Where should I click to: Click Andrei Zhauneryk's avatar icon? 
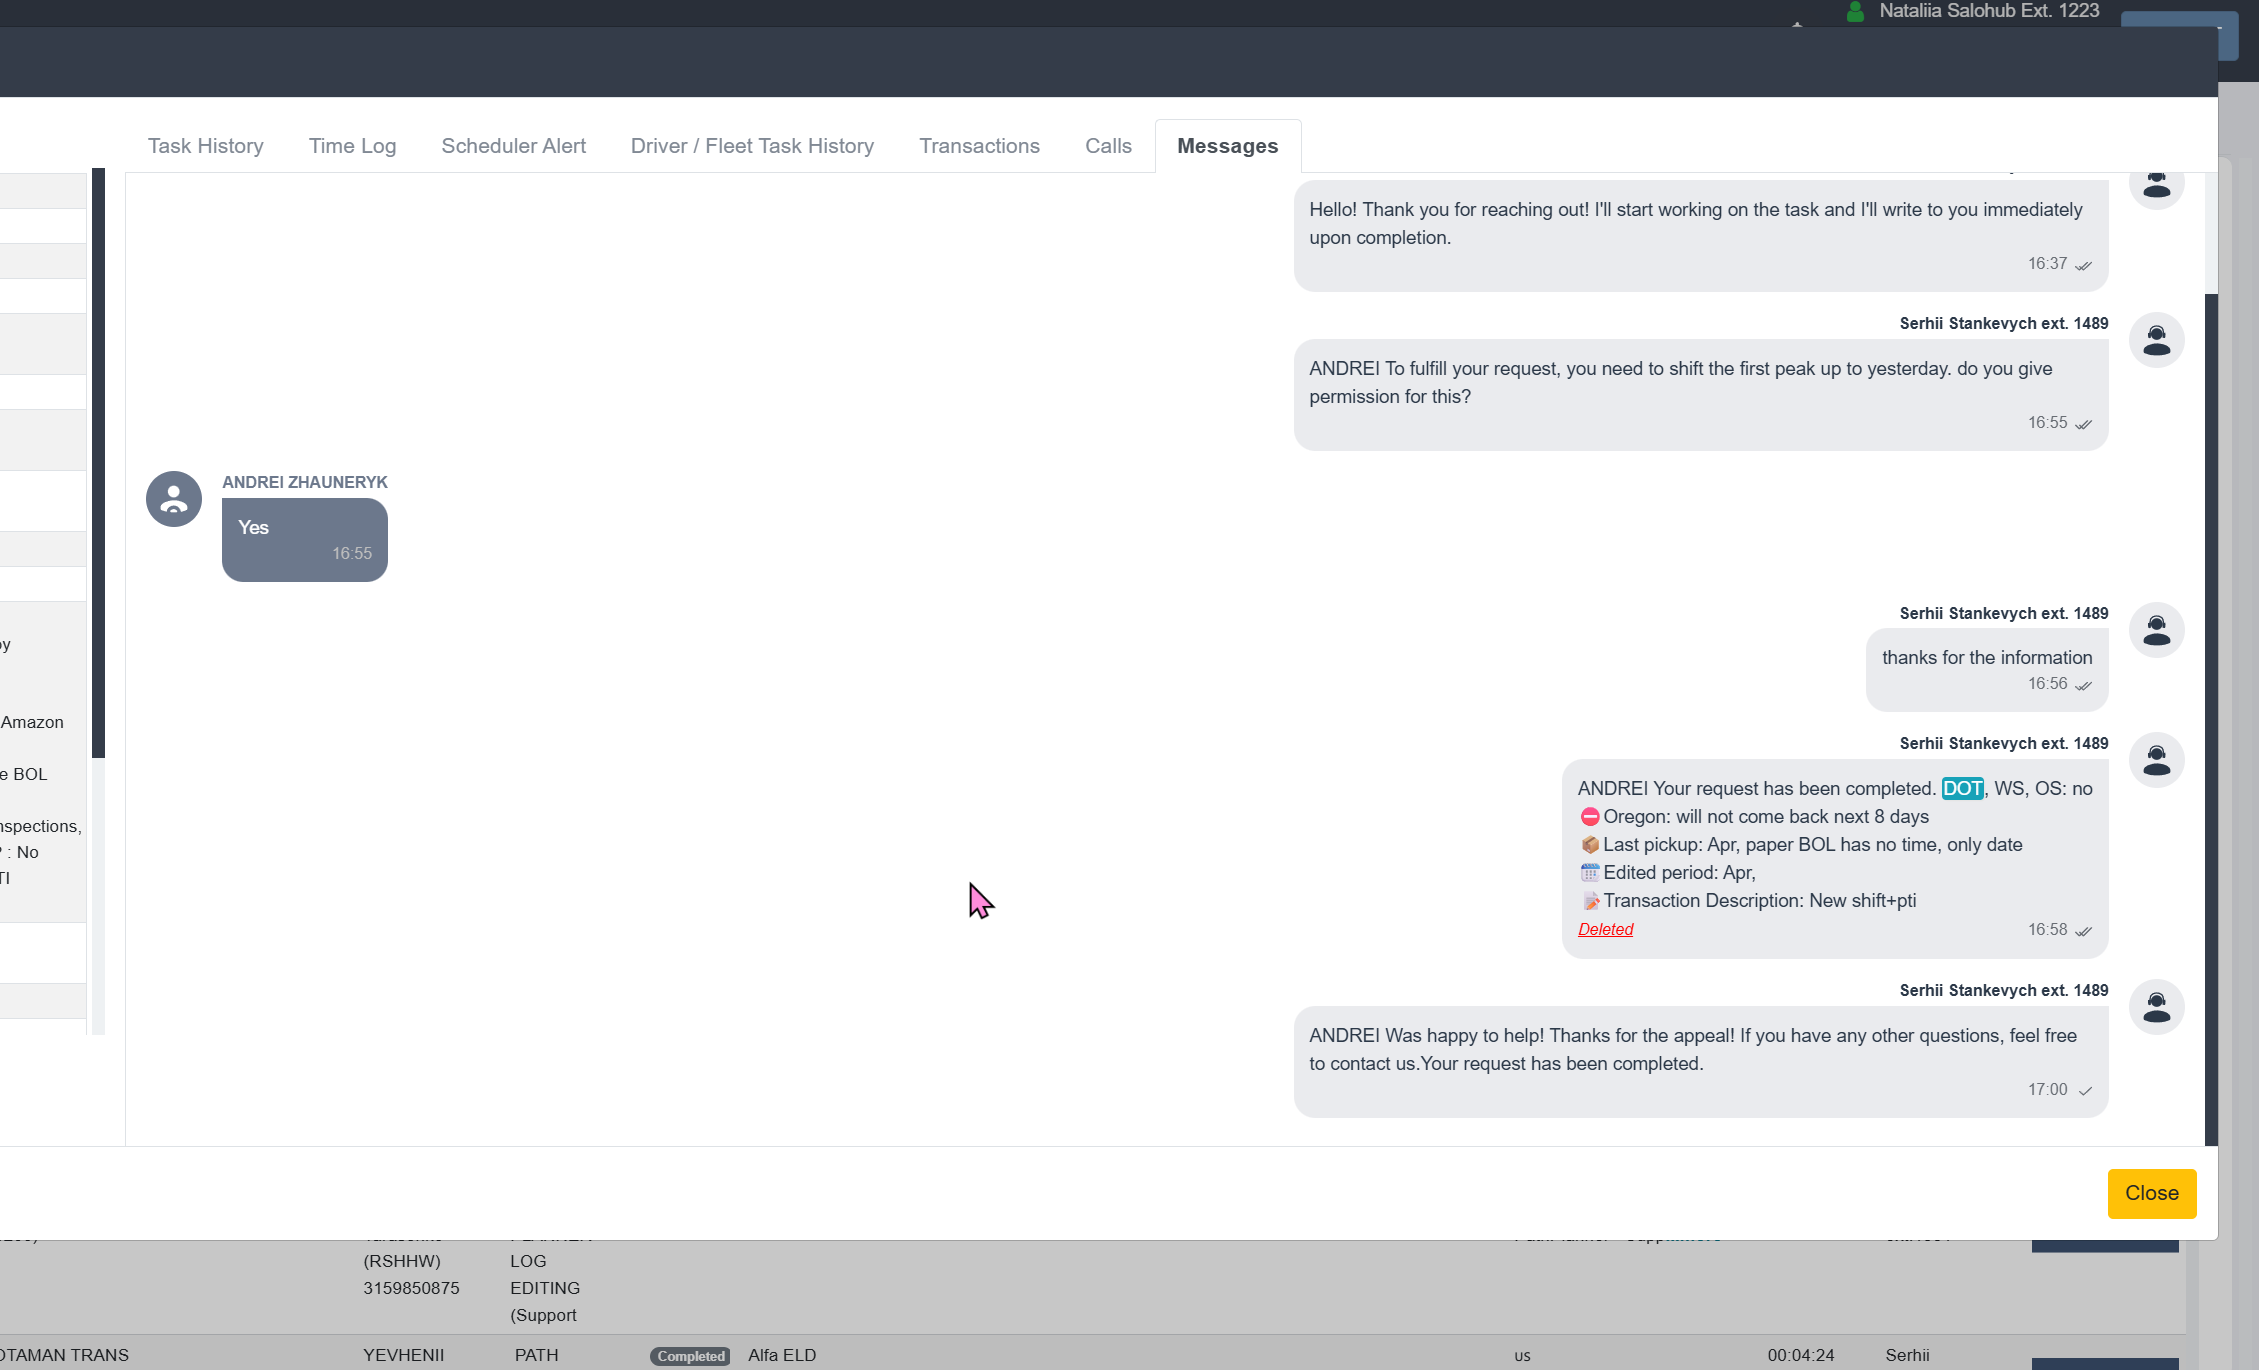point(174,499)
